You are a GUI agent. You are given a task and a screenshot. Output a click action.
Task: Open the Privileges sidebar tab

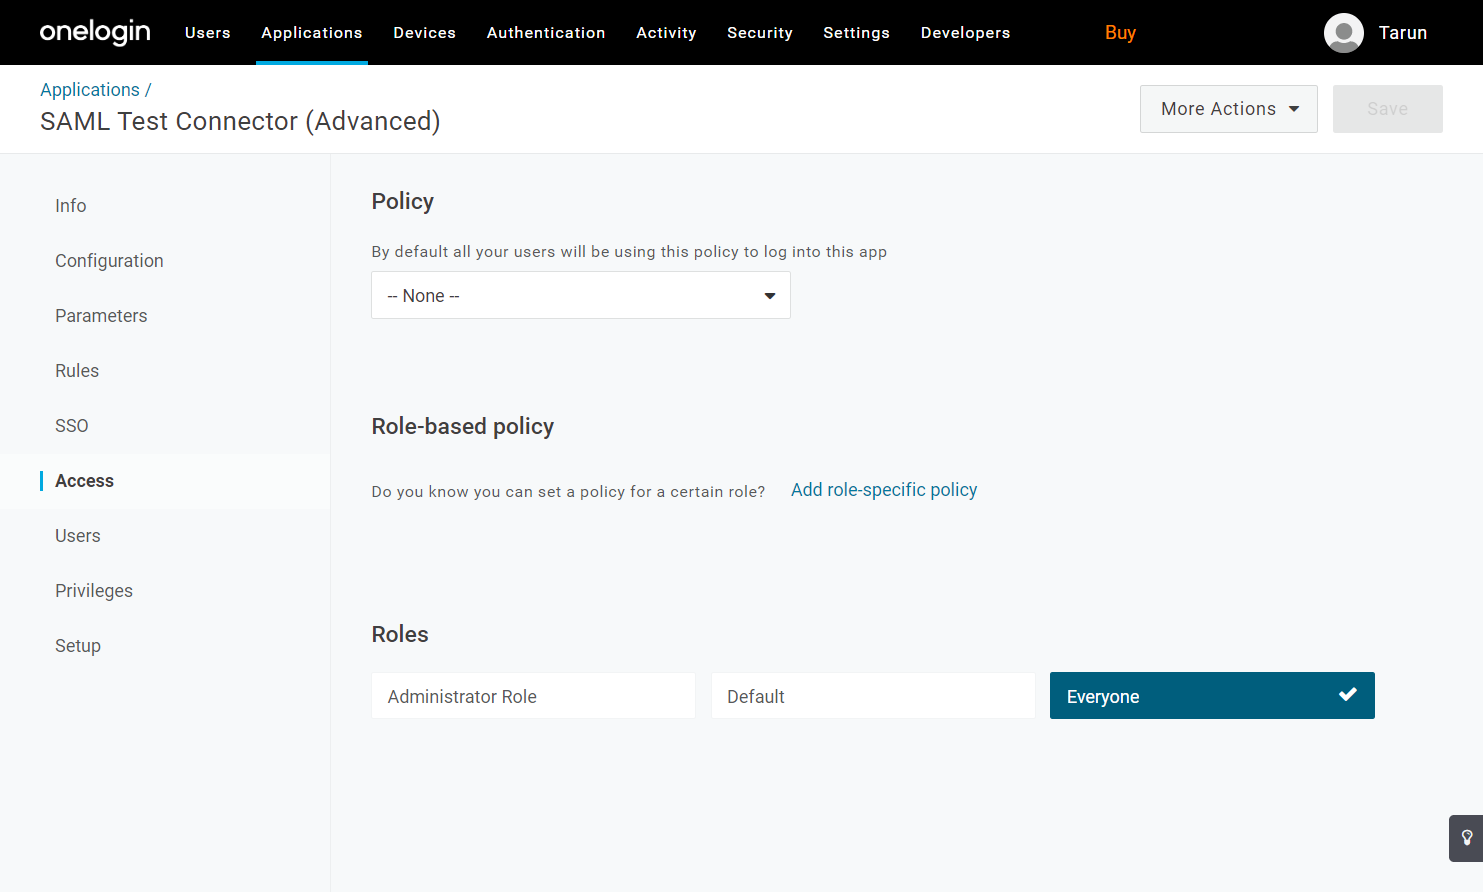94,591
